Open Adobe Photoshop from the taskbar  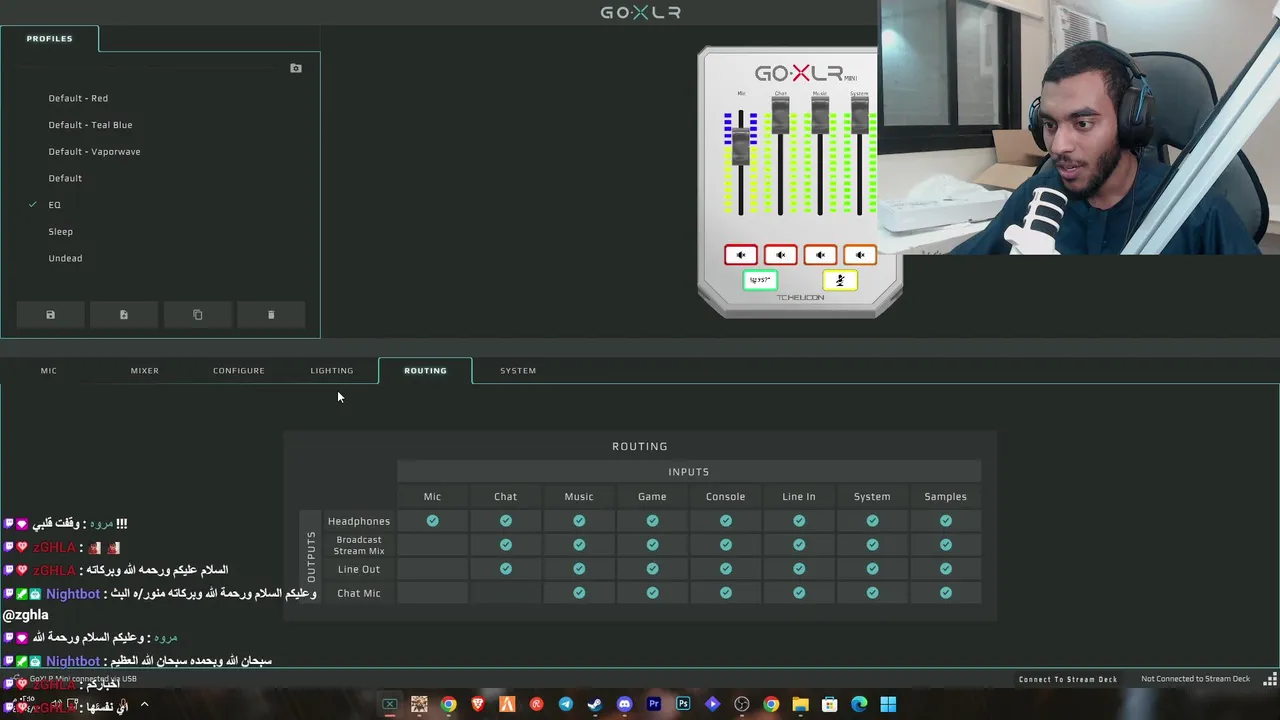(683, 704)
